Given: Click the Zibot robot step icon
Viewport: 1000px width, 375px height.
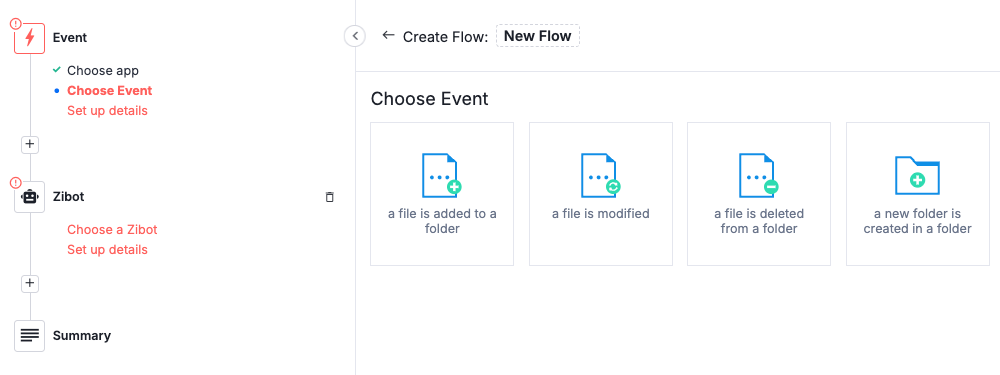Looking at the screenshot, I should pos(30,197).
